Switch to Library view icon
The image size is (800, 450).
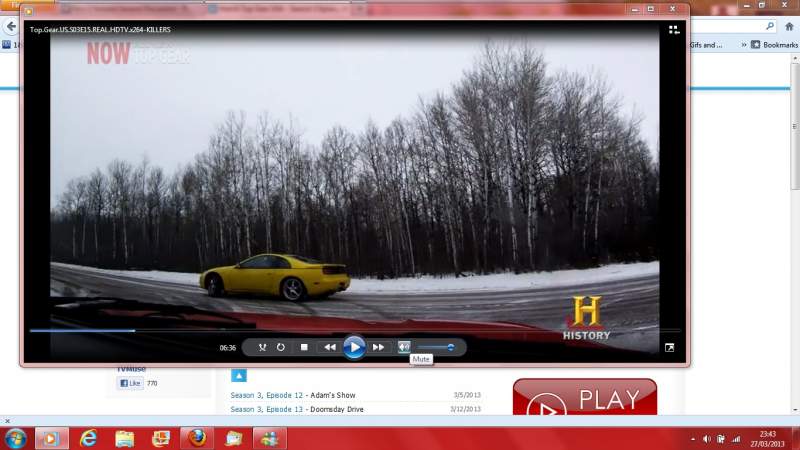[674, 30]
